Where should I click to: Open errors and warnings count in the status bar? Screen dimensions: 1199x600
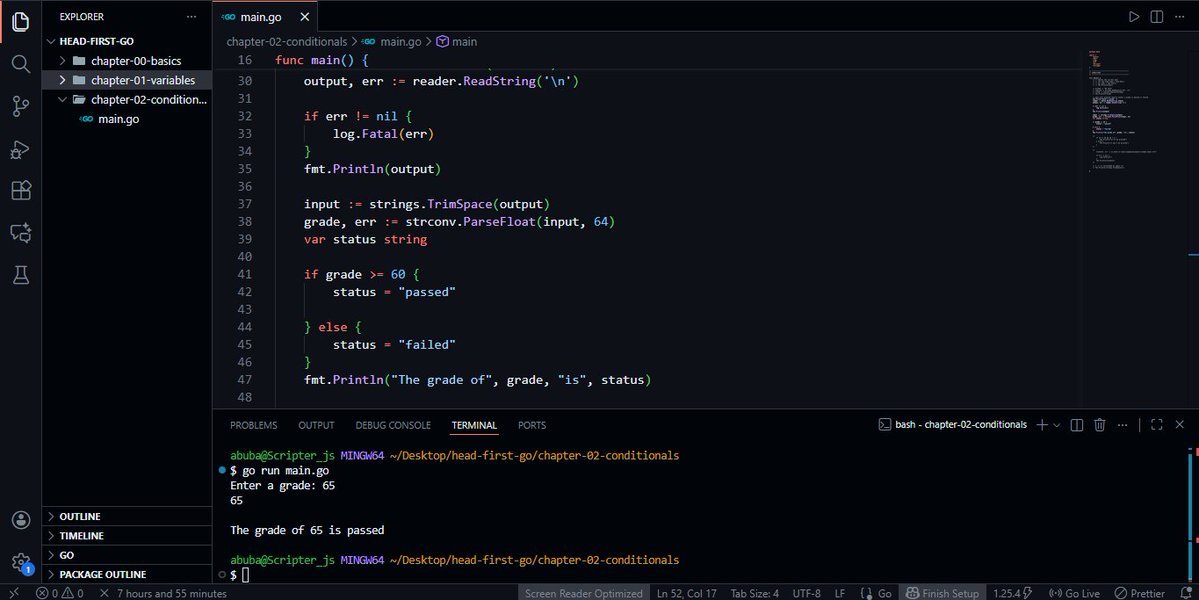pos(60,593)
